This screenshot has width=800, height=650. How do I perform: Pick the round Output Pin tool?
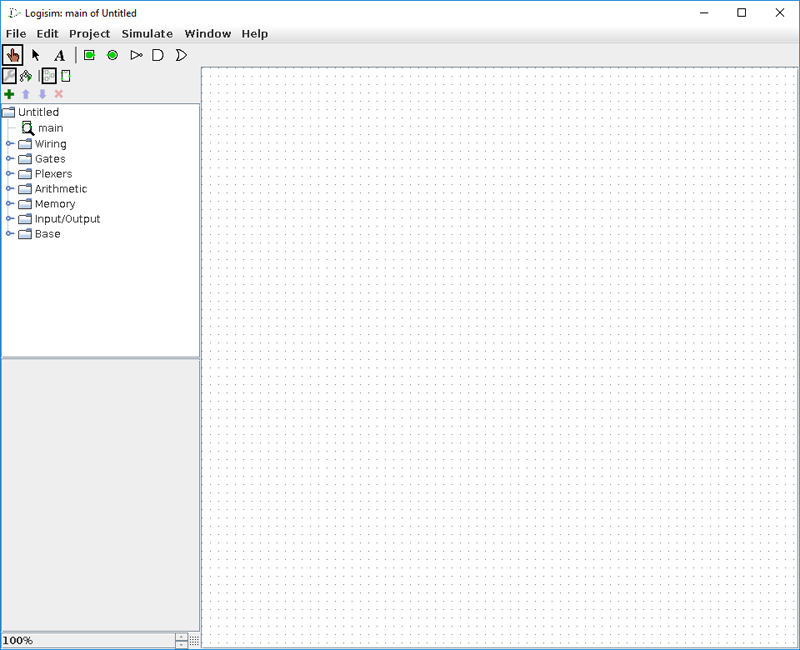coord(112,55)
